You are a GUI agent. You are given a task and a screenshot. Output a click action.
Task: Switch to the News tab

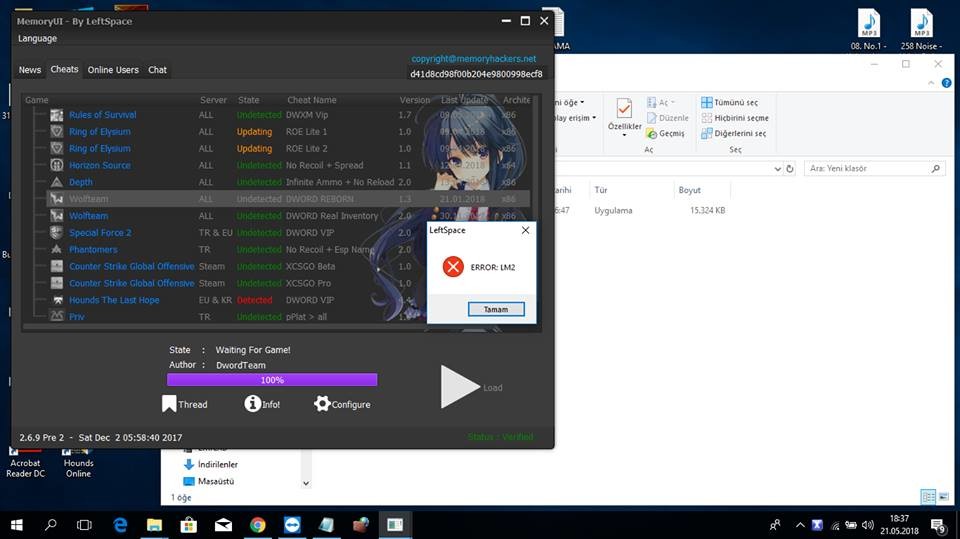tap(29, 70)
